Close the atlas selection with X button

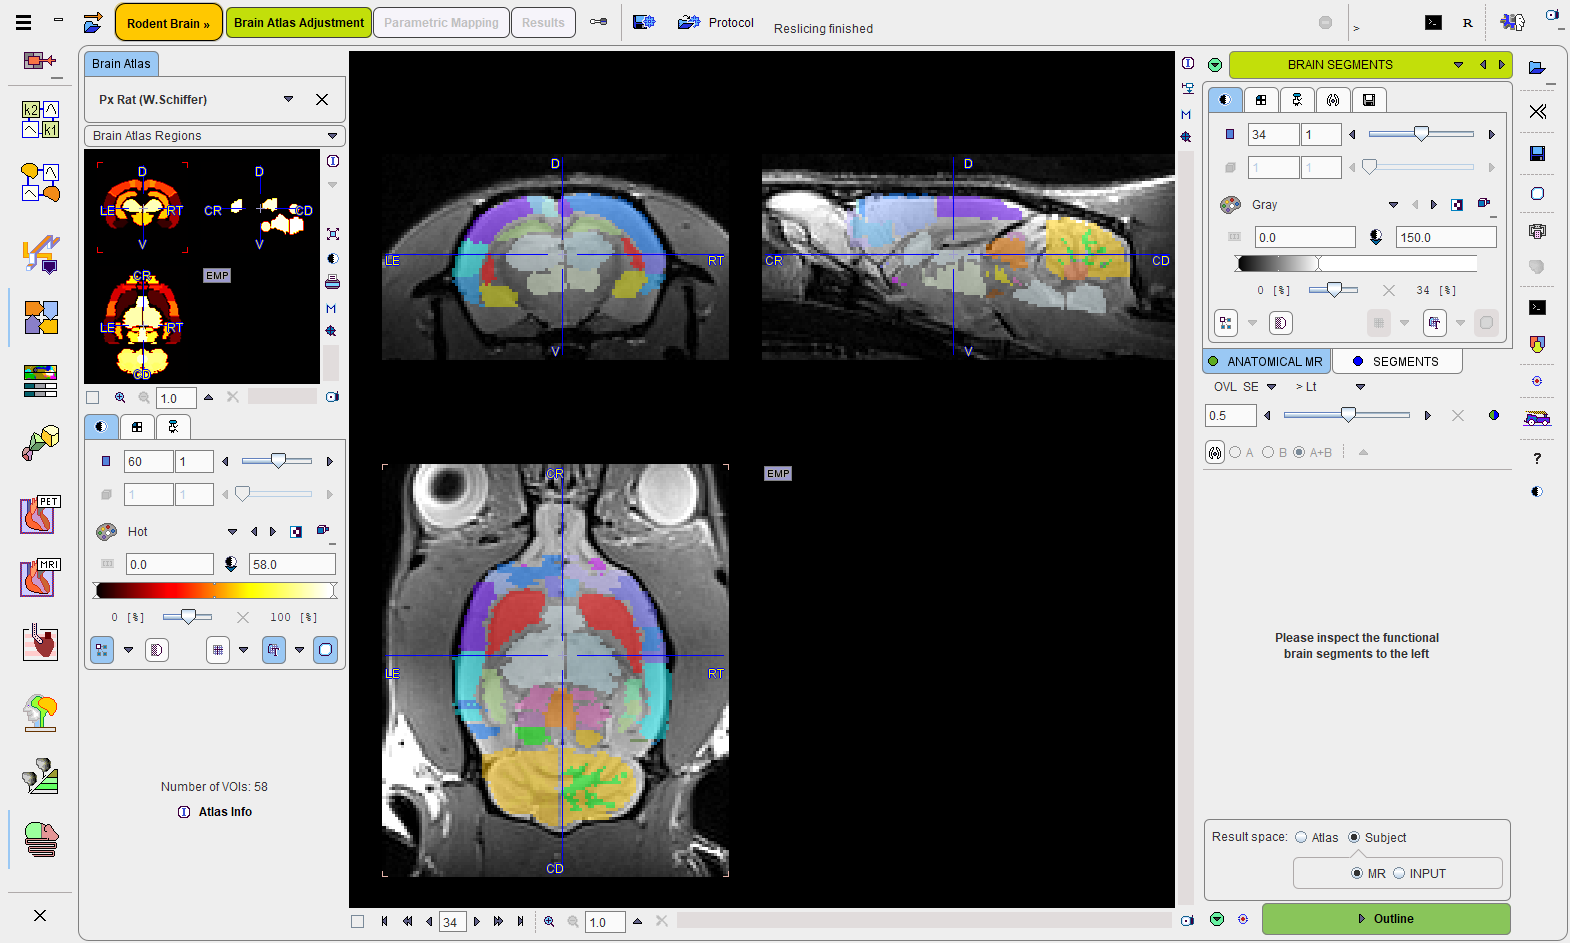pos(322,99)
